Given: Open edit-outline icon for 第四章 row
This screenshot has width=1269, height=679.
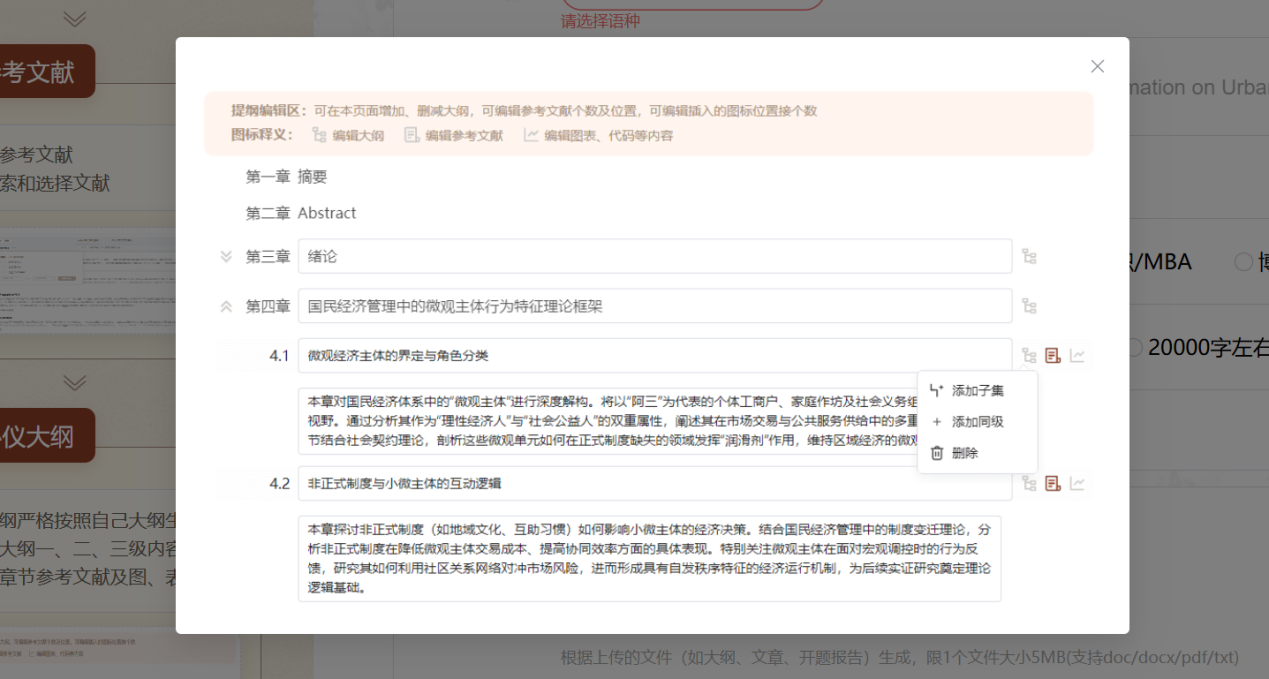Looking at the screenshot, I should pos(1029,306).
